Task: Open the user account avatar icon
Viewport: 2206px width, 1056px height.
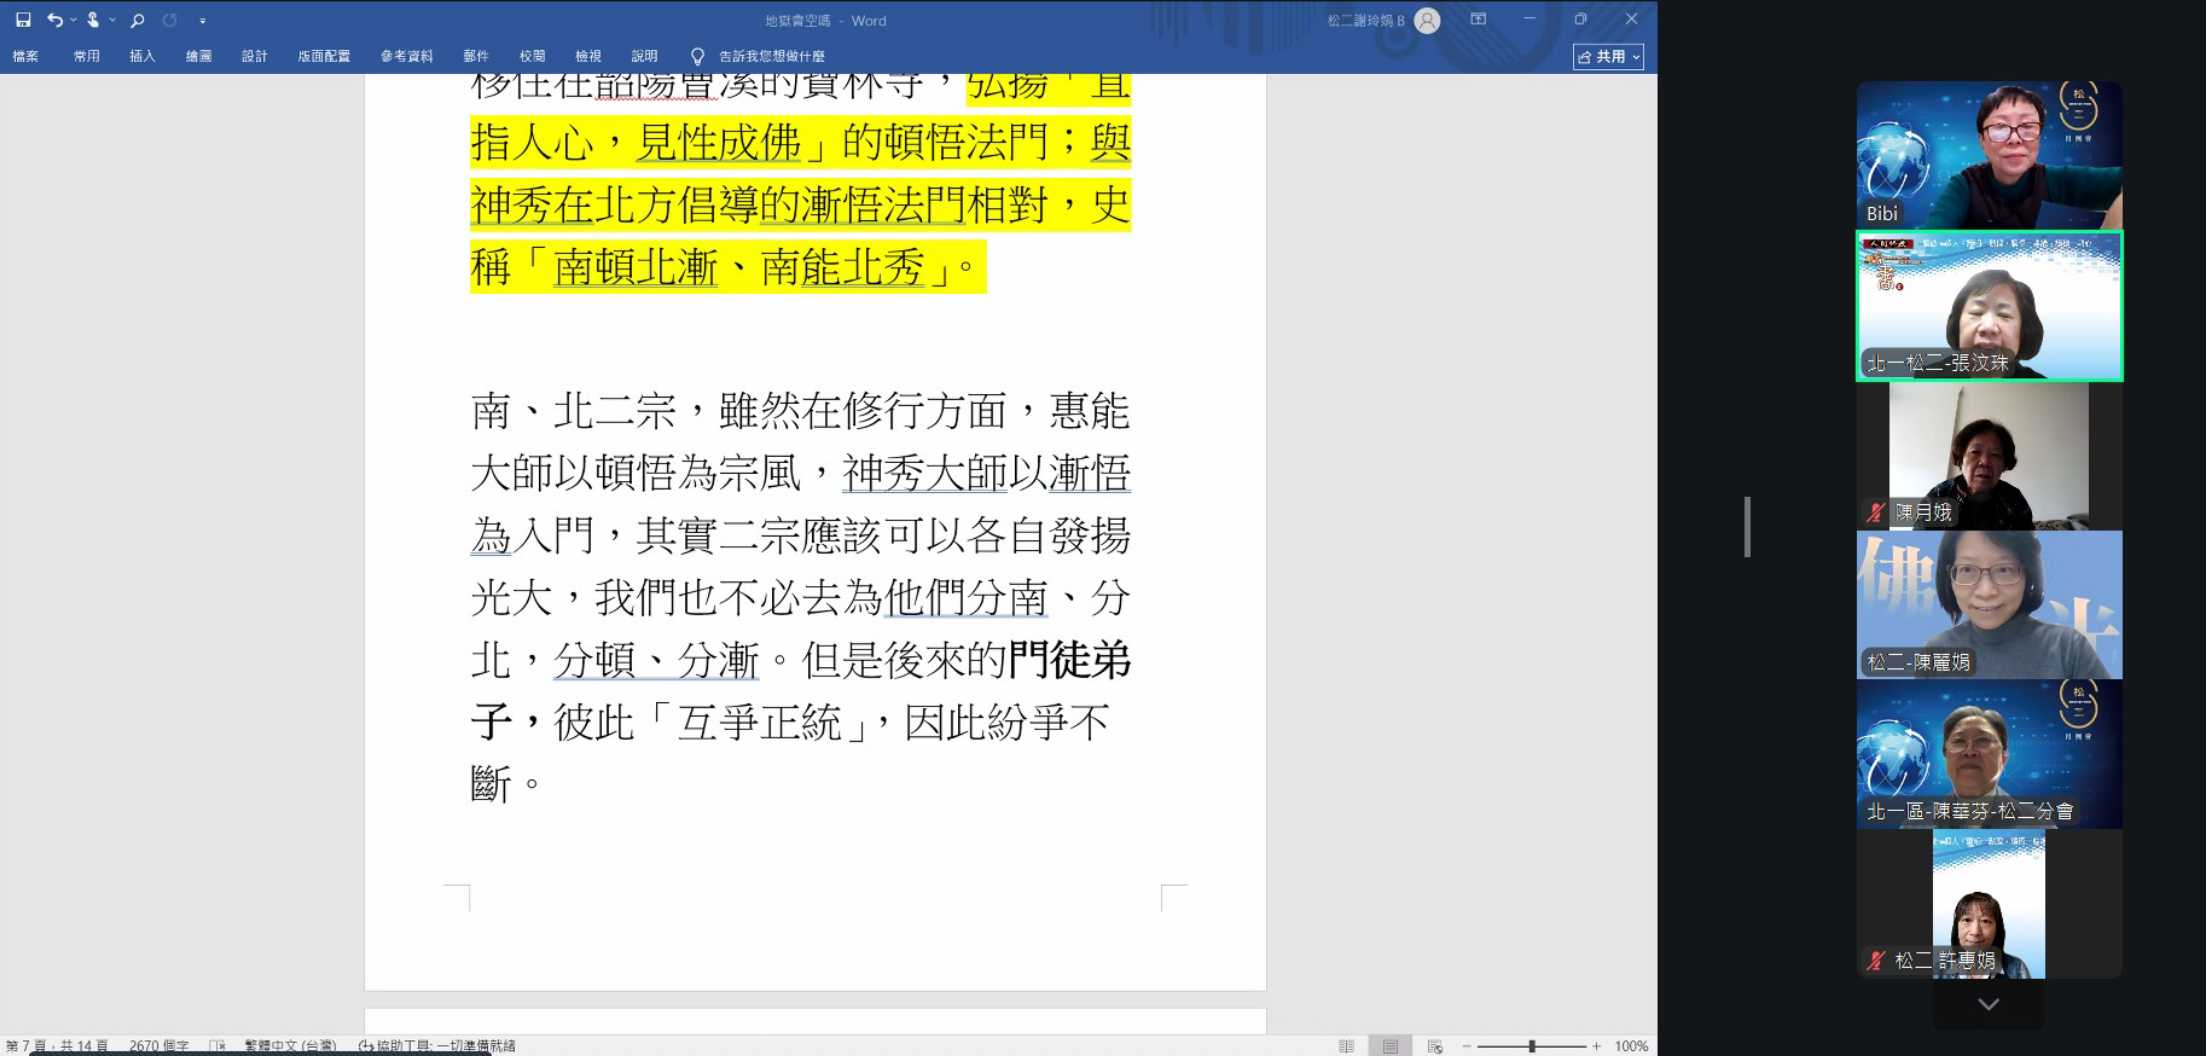Action: (x=1427, y=20)
